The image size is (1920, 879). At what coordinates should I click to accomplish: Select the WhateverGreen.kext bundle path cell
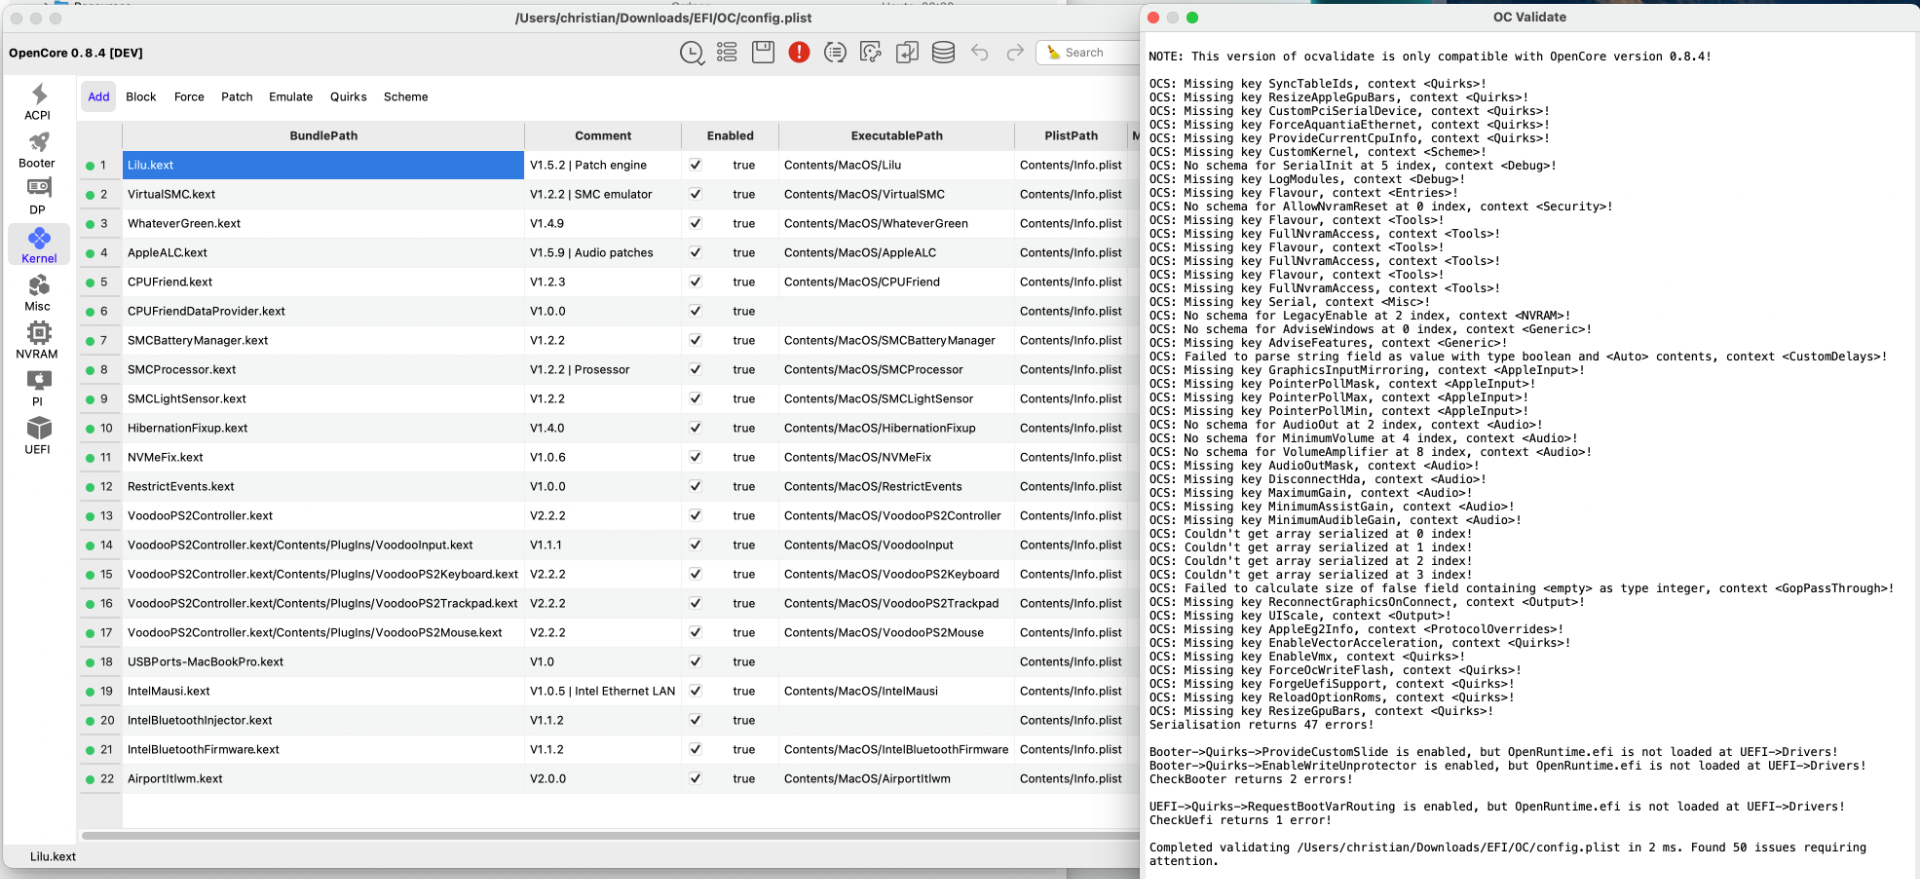coord(323,223)
